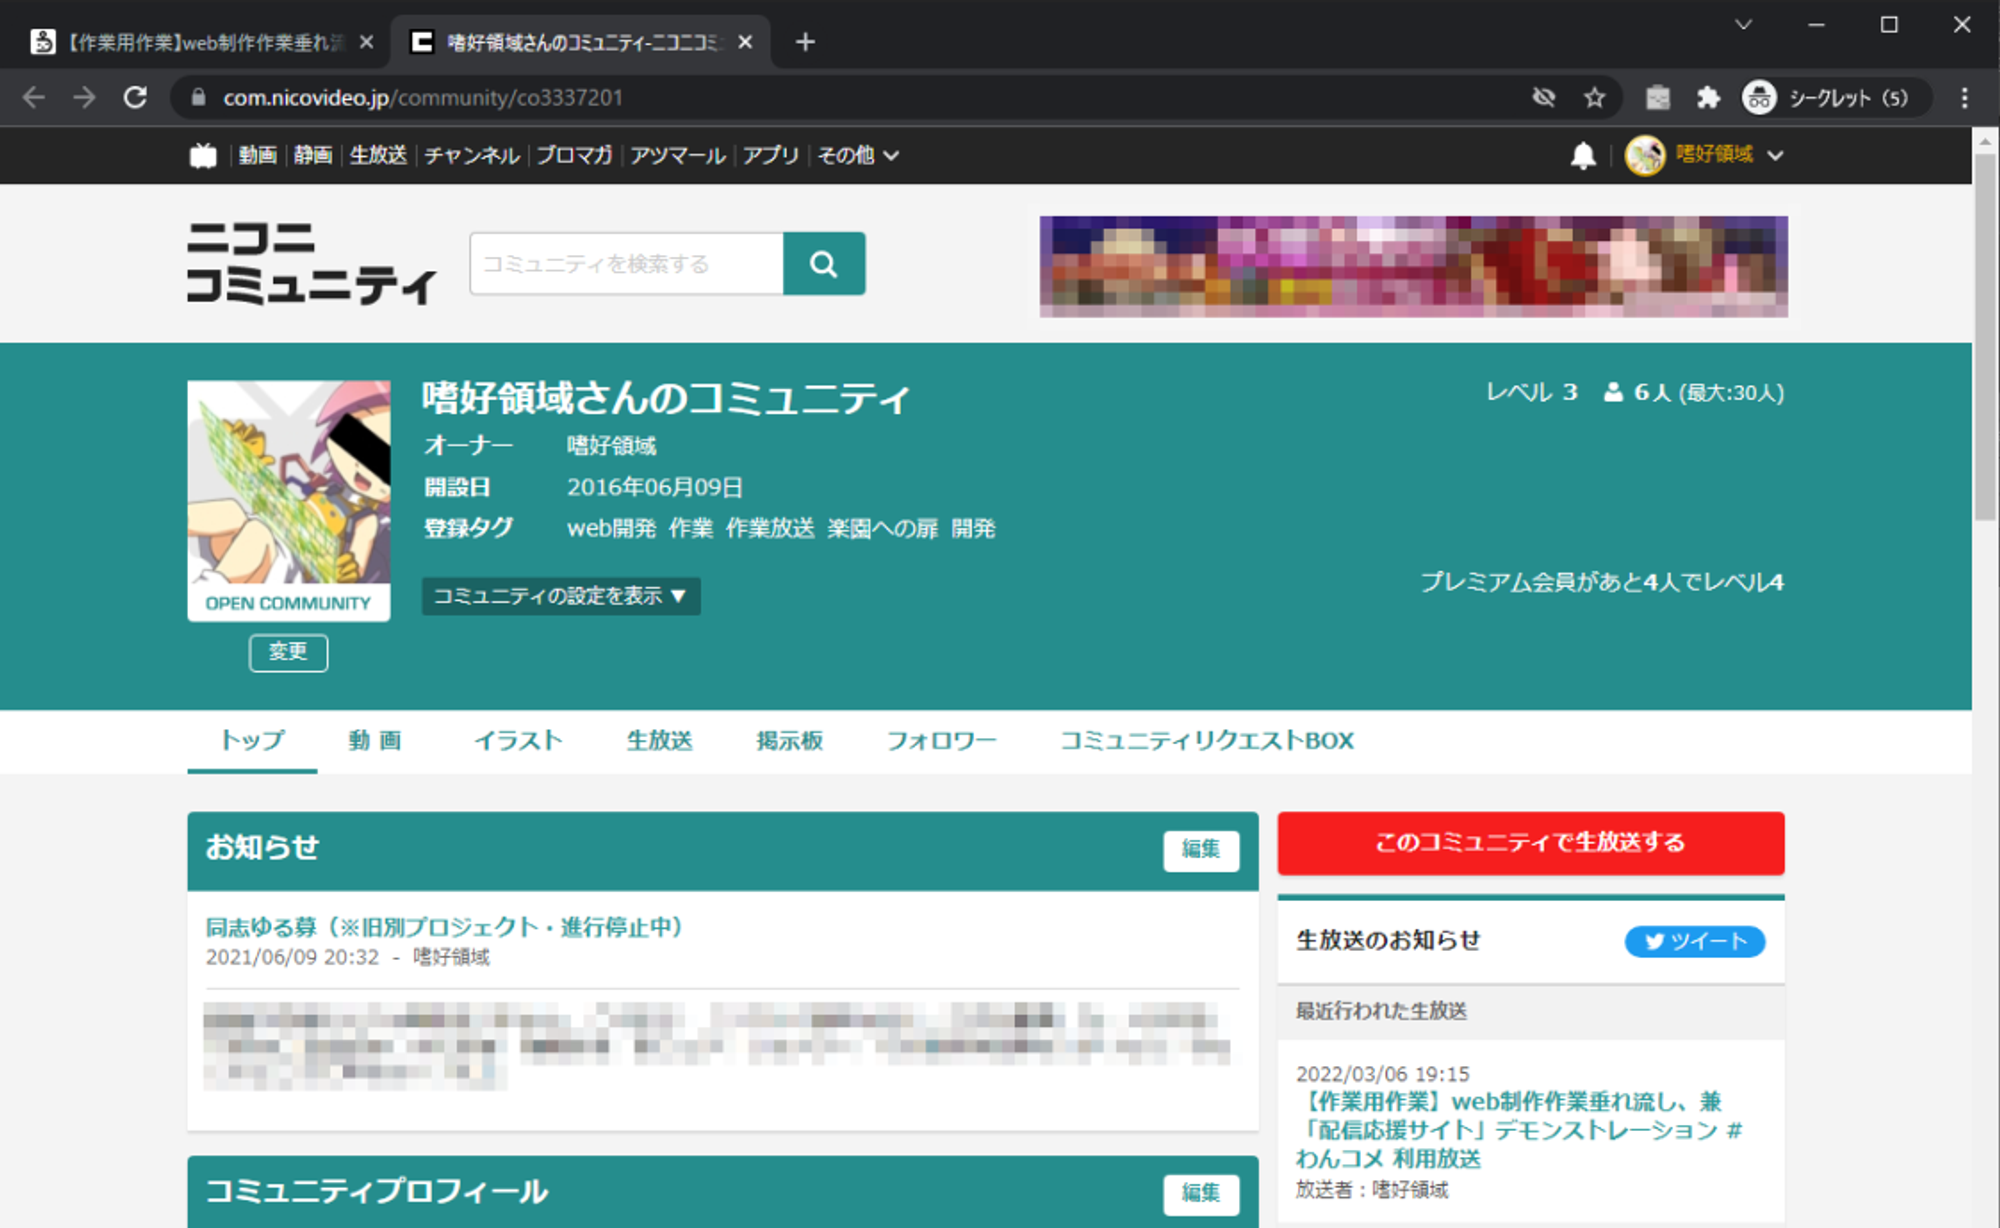Click the ツイート button
Screen dimensions: 2000x1228
click(x=1694, y=941)
